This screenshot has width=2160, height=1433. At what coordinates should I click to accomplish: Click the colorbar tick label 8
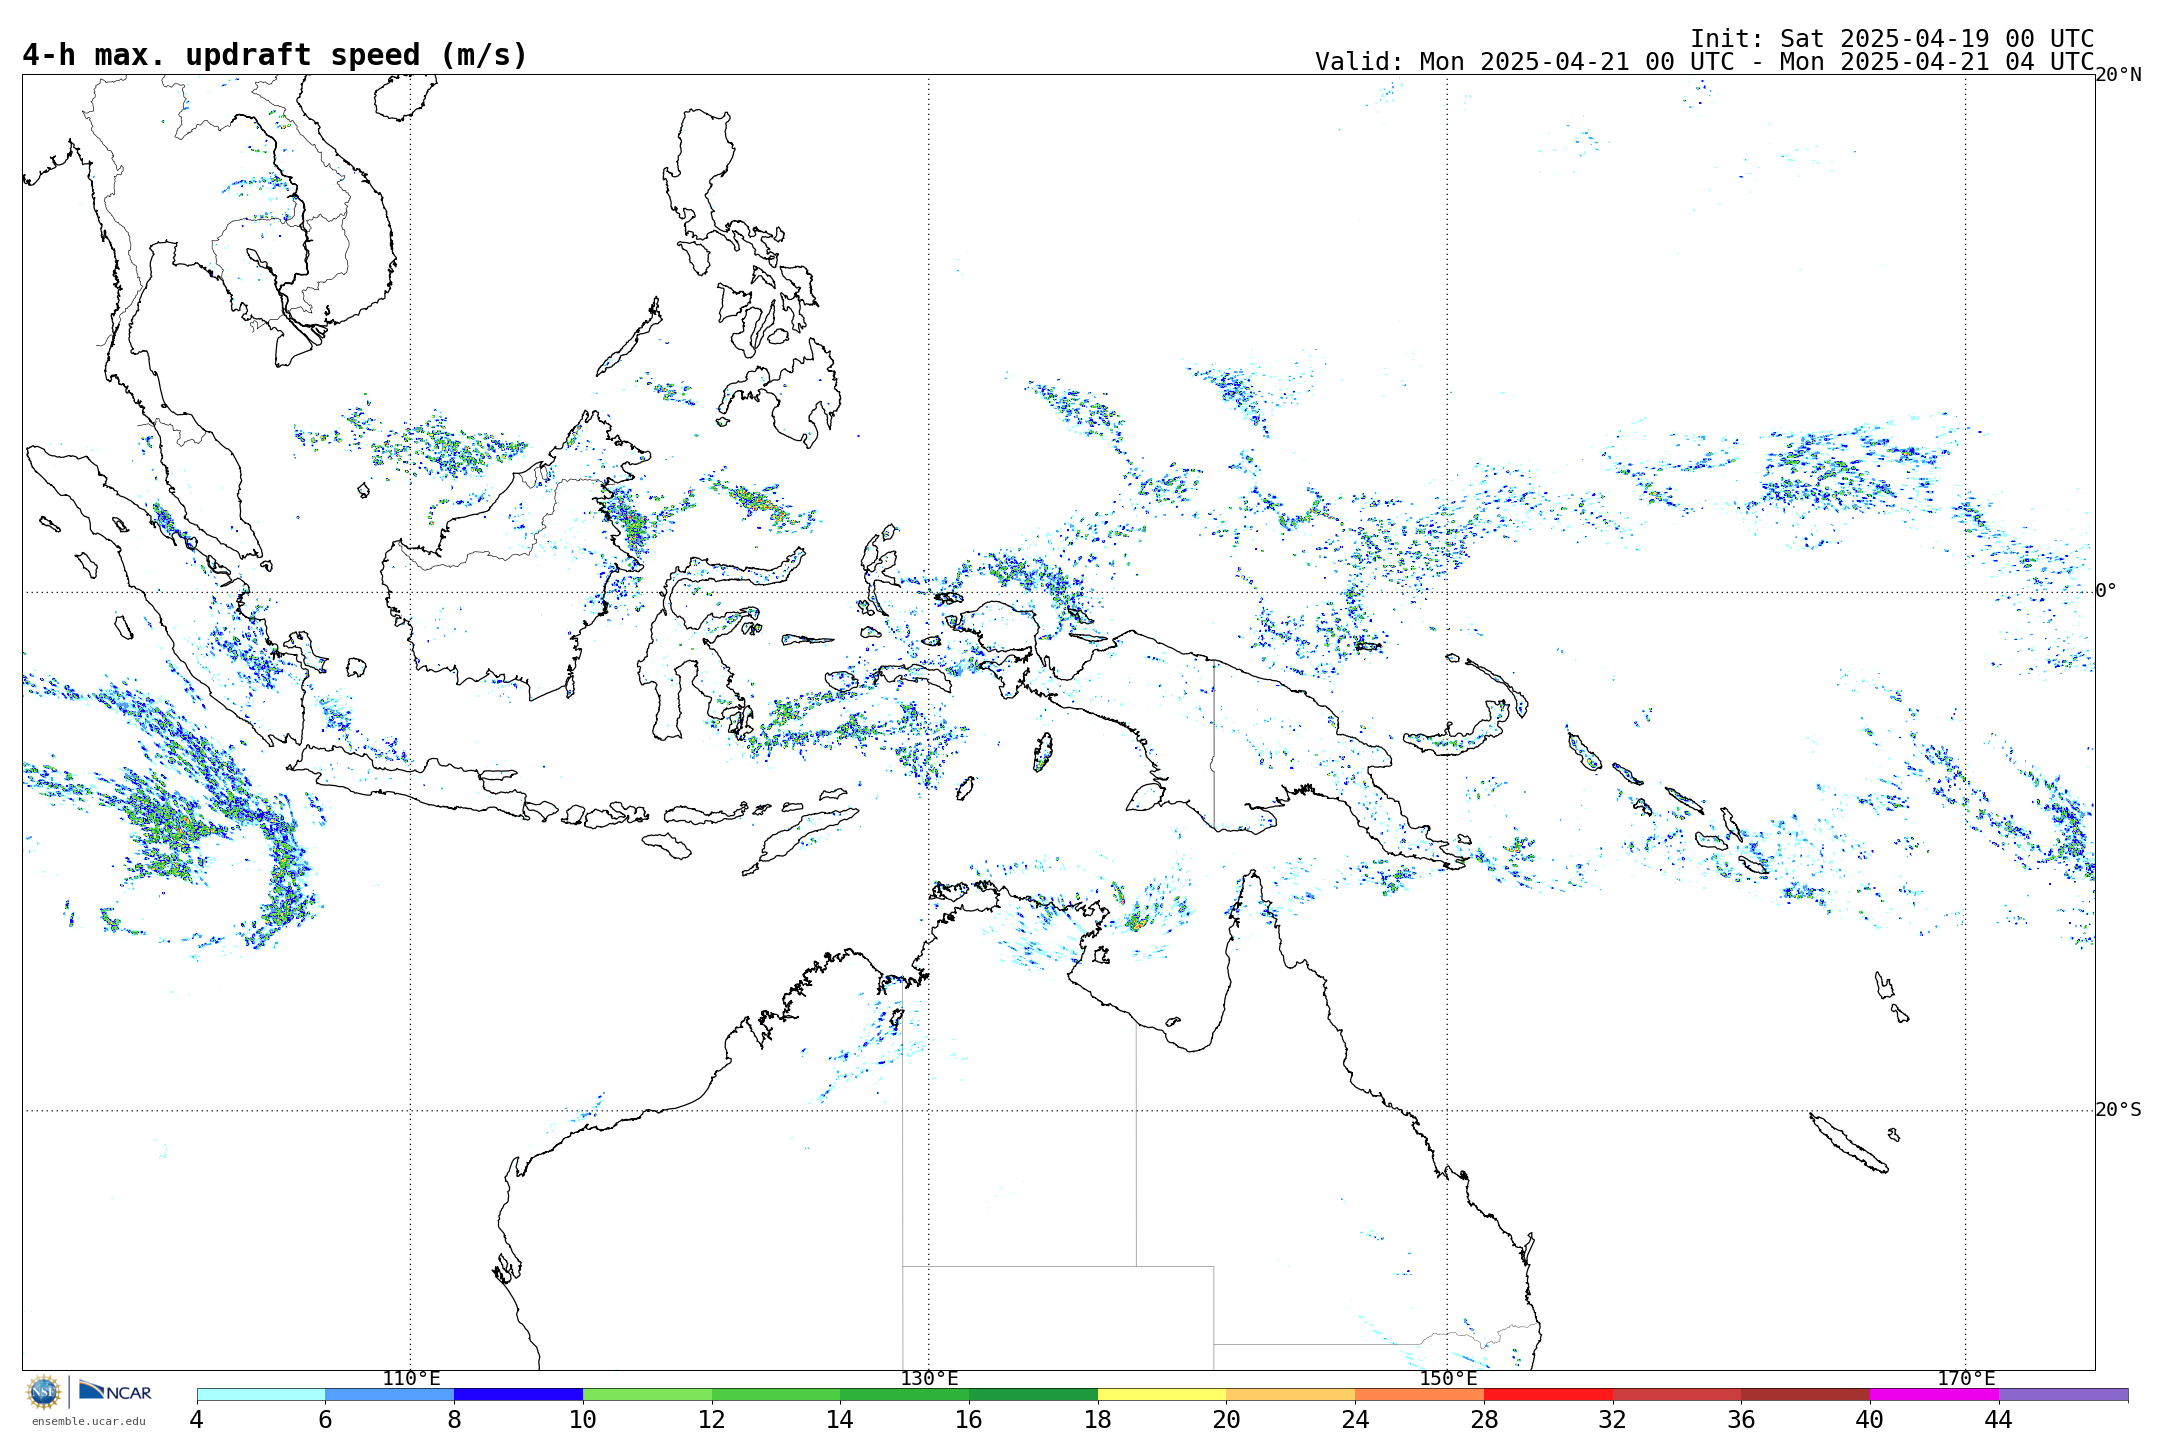coord(454,1420)
